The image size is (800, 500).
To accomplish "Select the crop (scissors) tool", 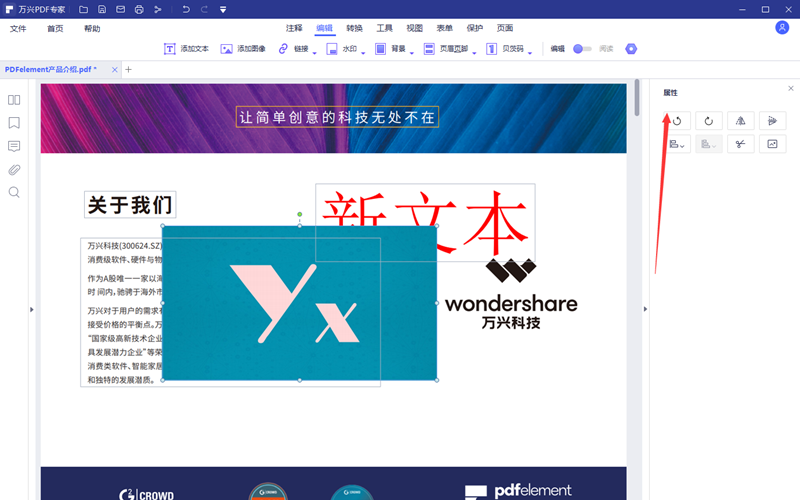I will pos(741,144).
